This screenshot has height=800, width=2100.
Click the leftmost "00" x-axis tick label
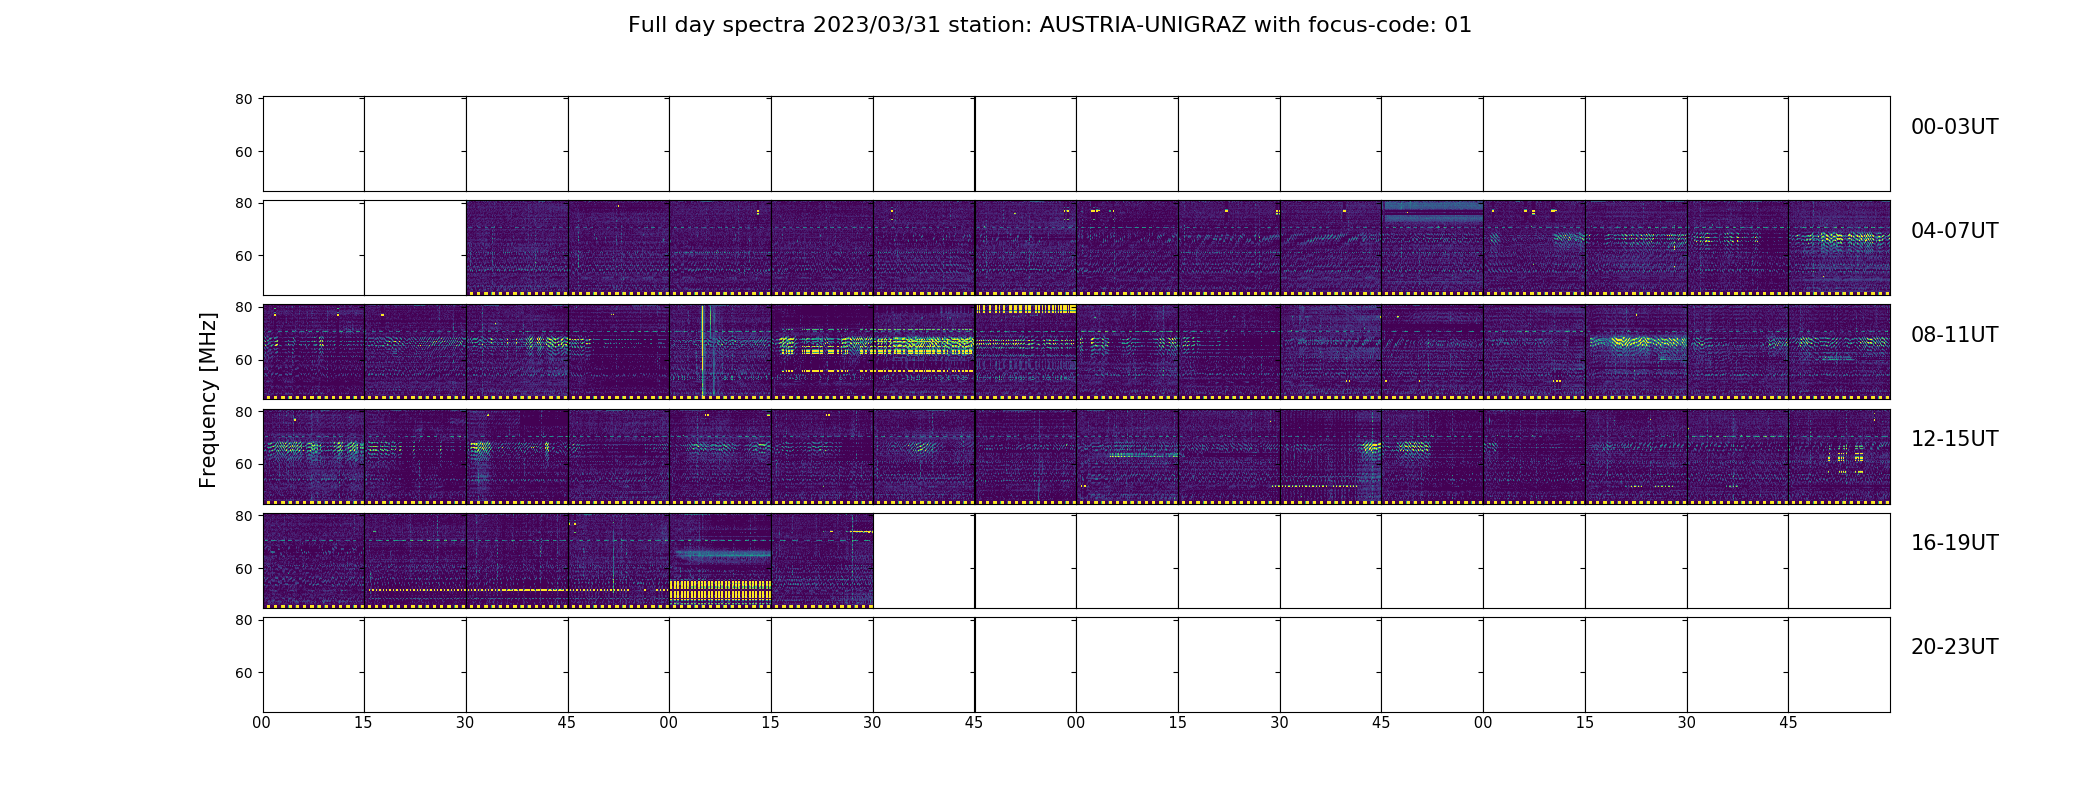point(262,723)
